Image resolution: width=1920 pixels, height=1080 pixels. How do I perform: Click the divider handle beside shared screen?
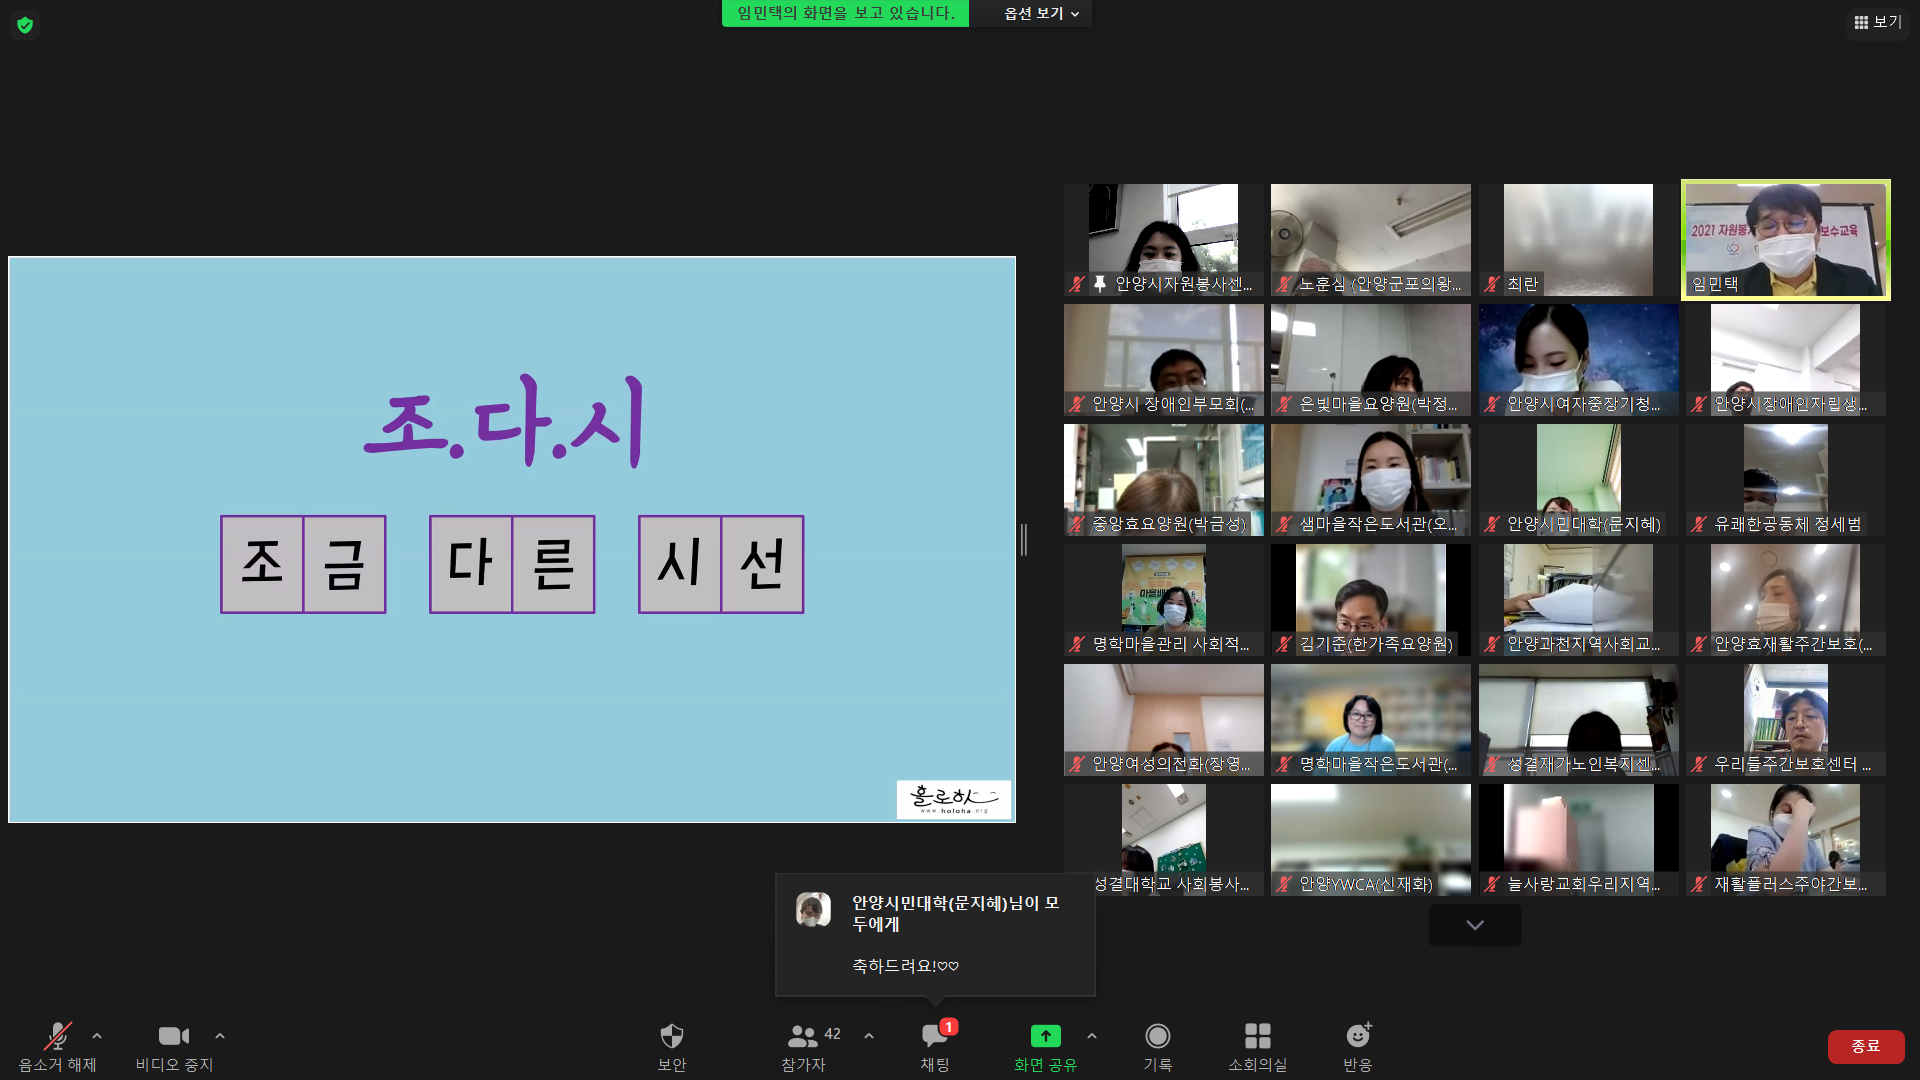click(1024, 540)
